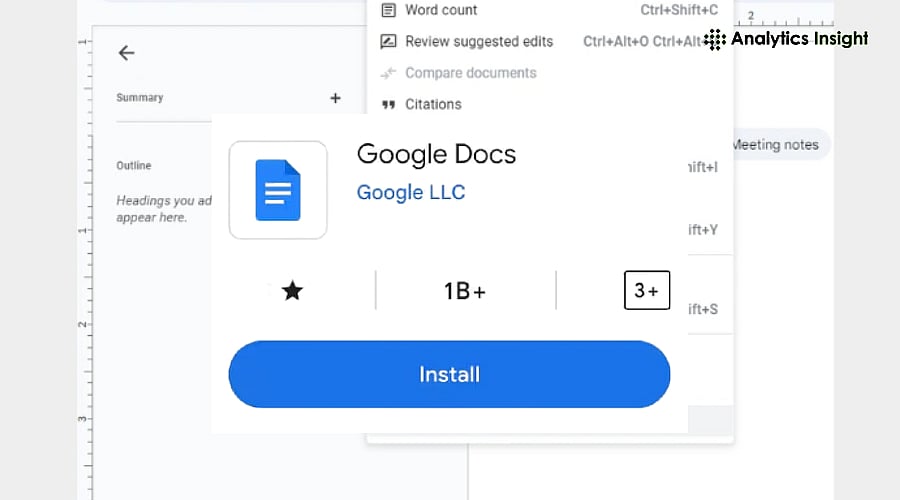Click the Meeting notes chip
The height and width of the screenshot is (500, 900).
[x=776, y=145]
